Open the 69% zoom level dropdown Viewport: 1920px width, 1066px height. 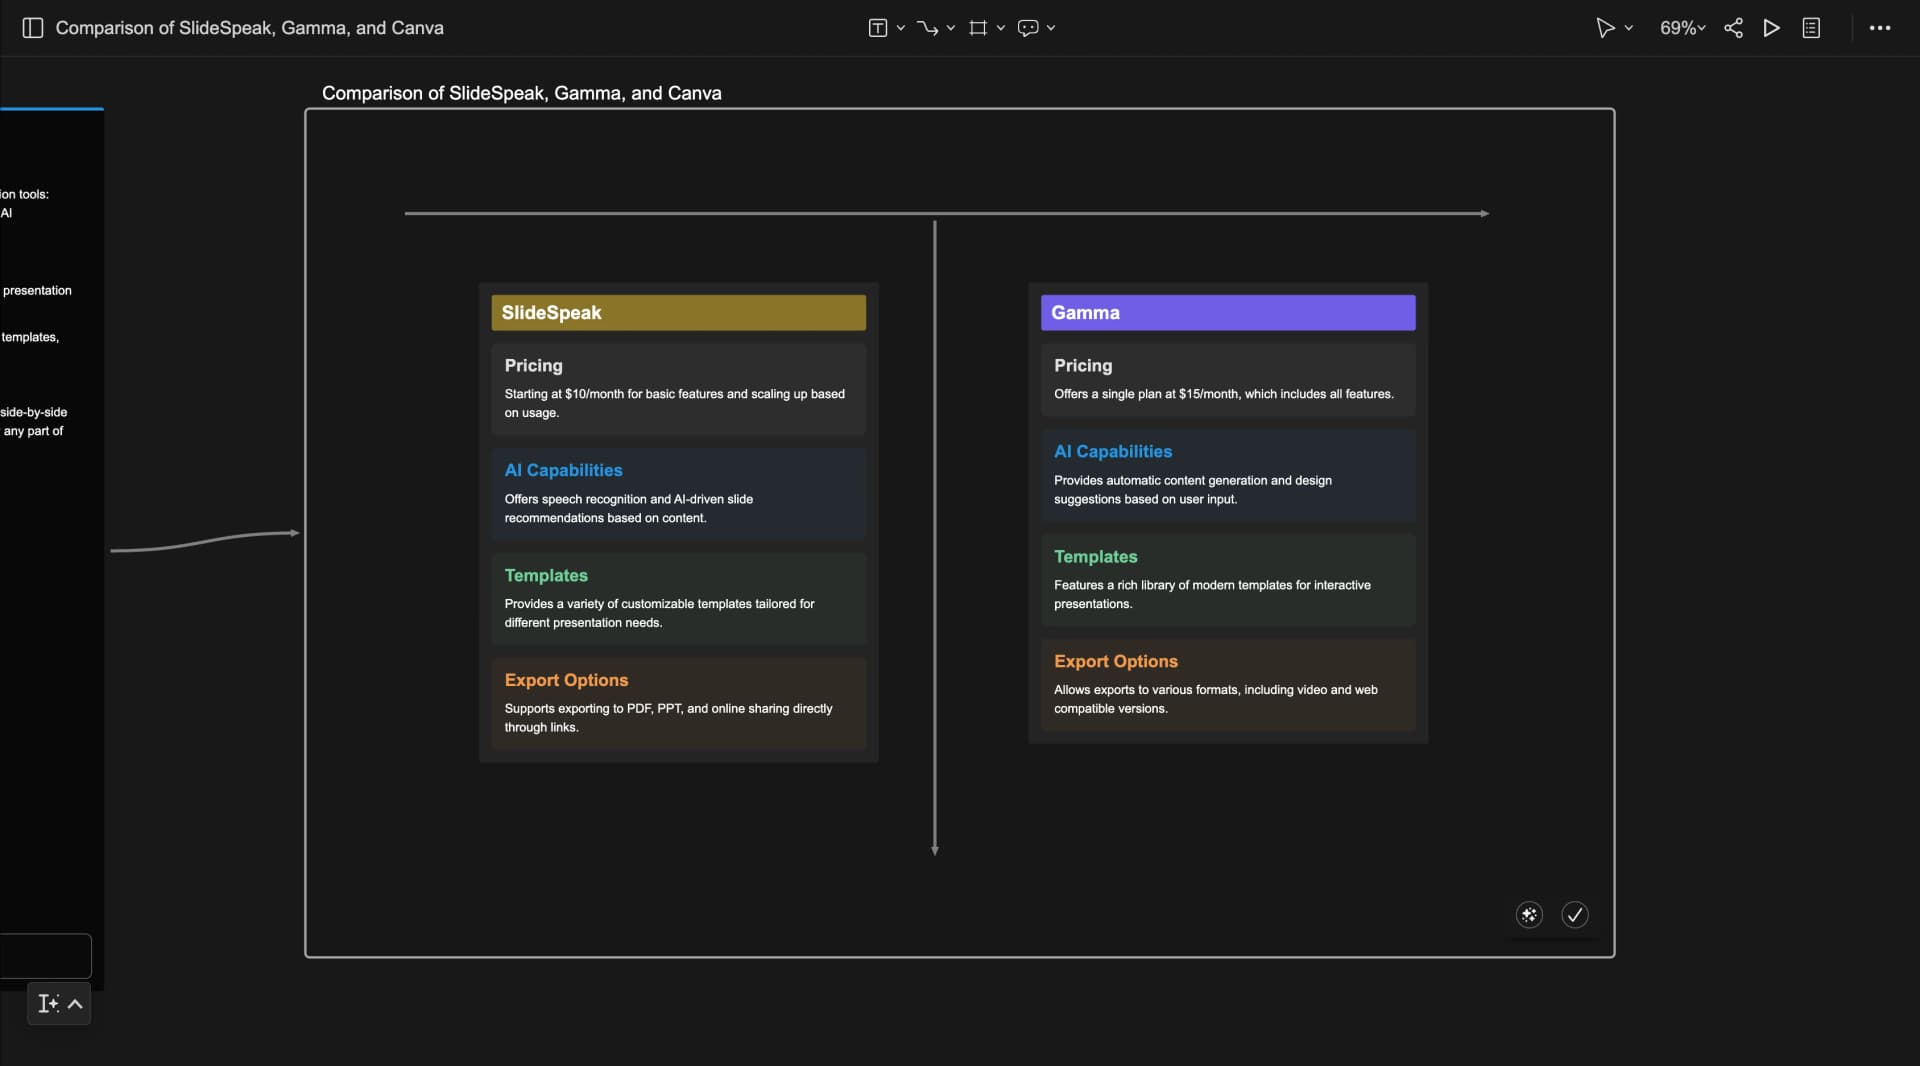pos(1683,28)
